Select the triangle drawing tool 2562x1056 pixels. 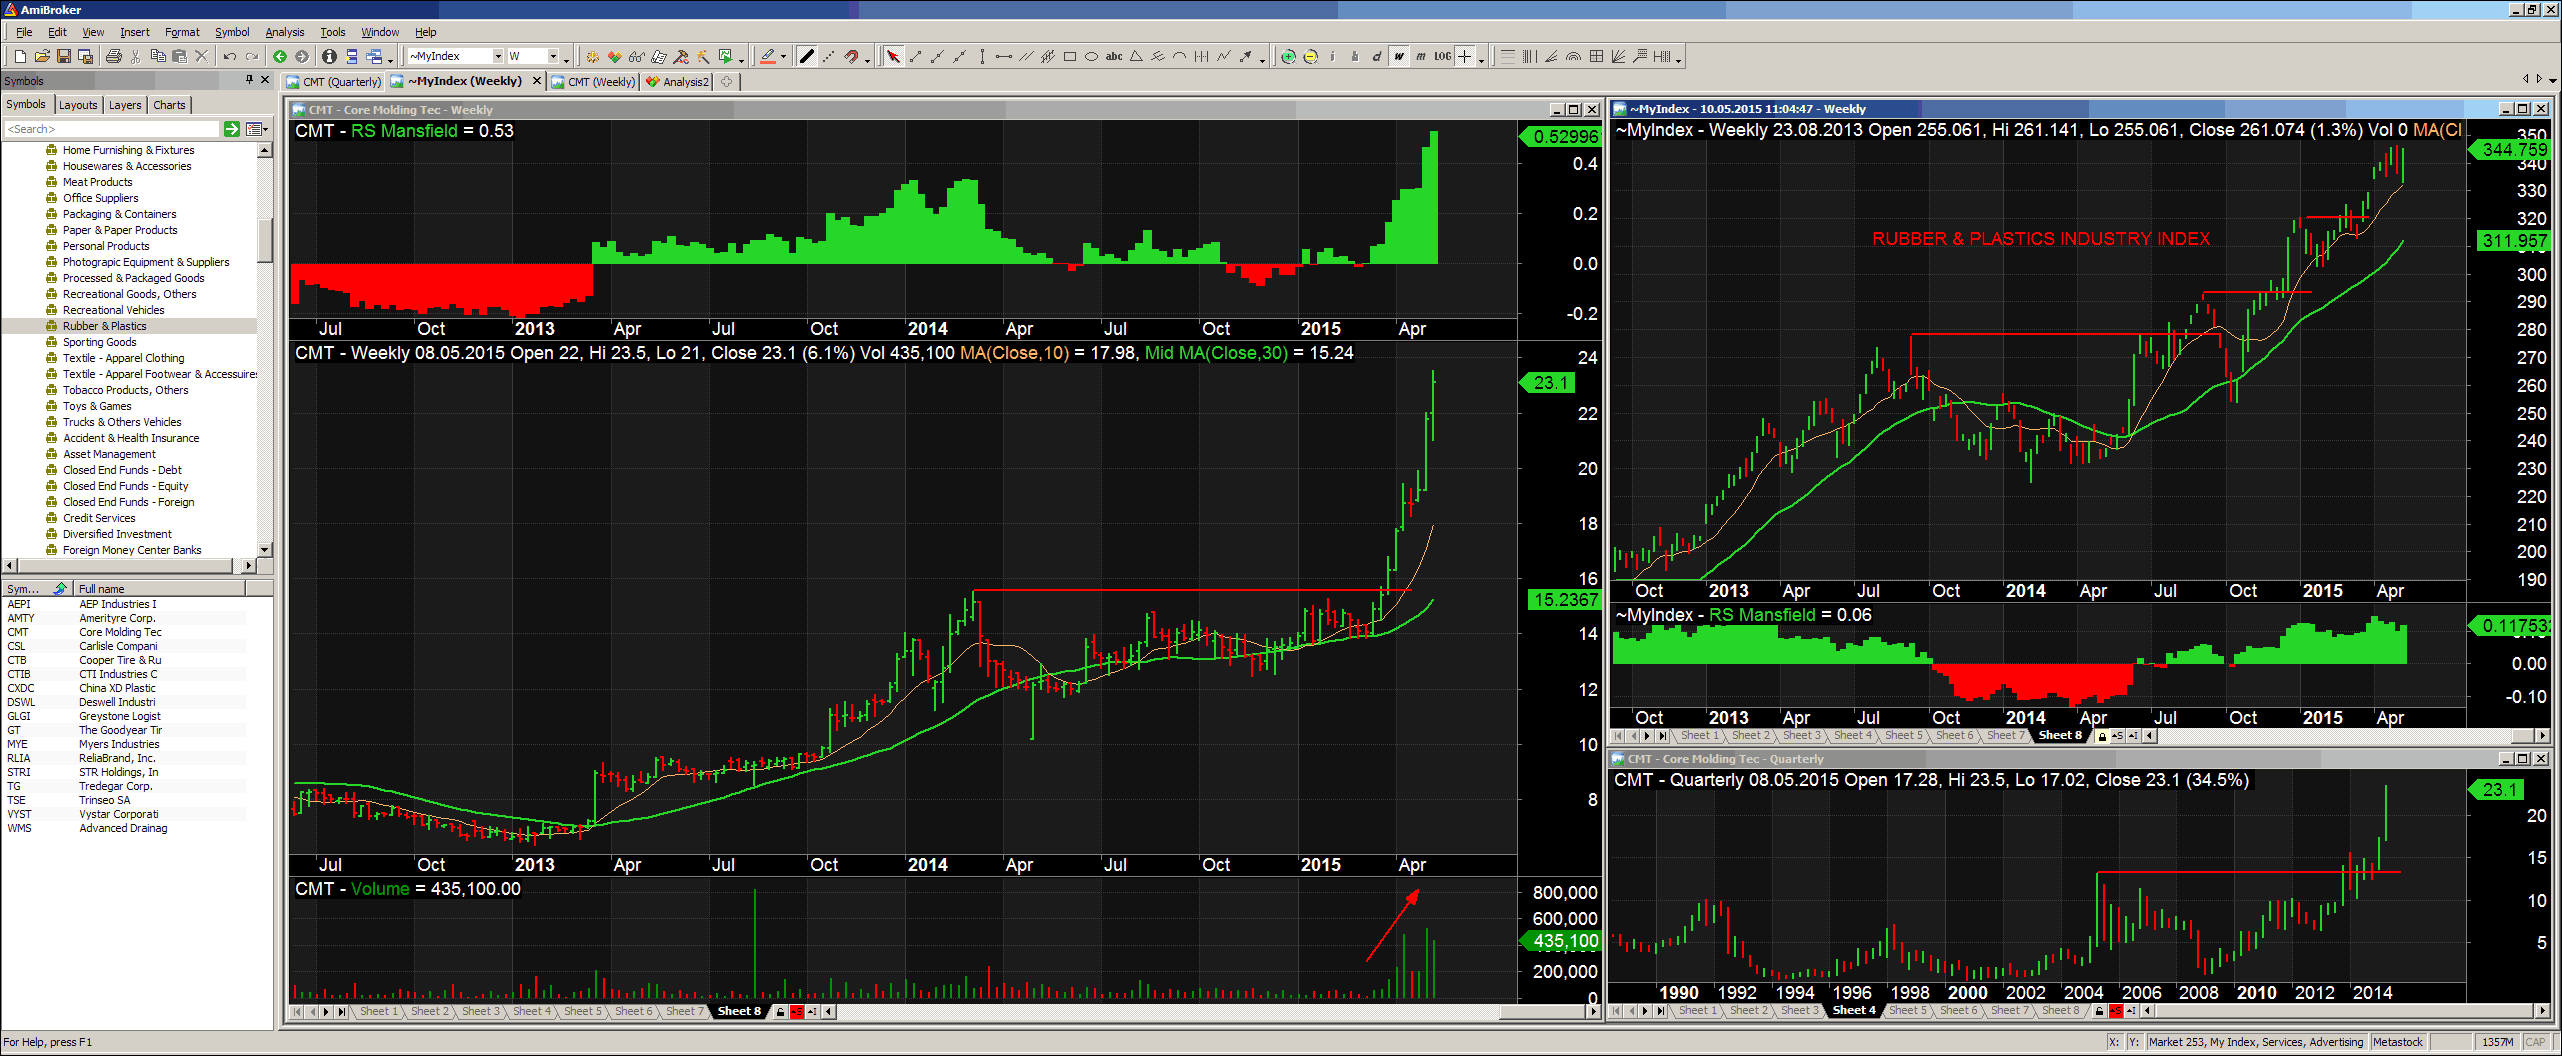[1136, 57]
